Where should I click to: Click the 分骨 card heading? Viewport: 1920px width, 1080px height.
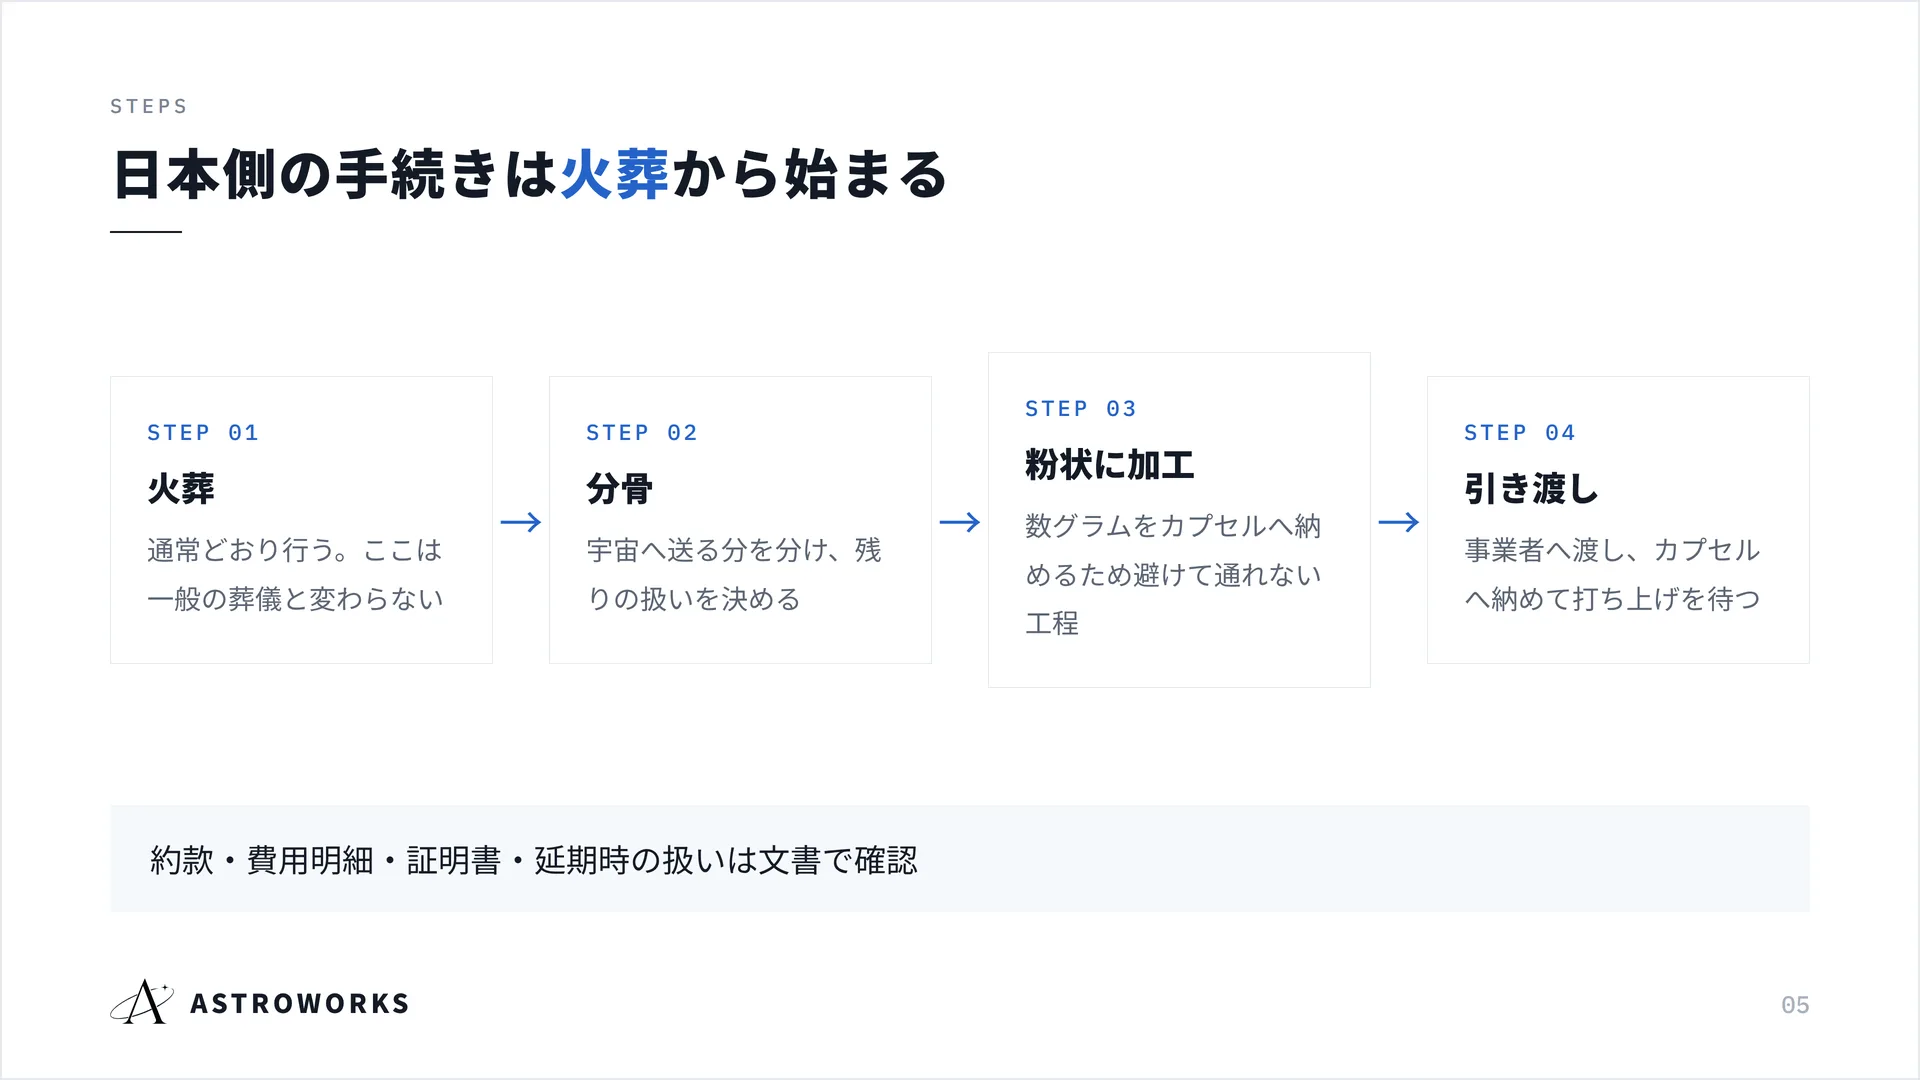[x=620, y=489]
